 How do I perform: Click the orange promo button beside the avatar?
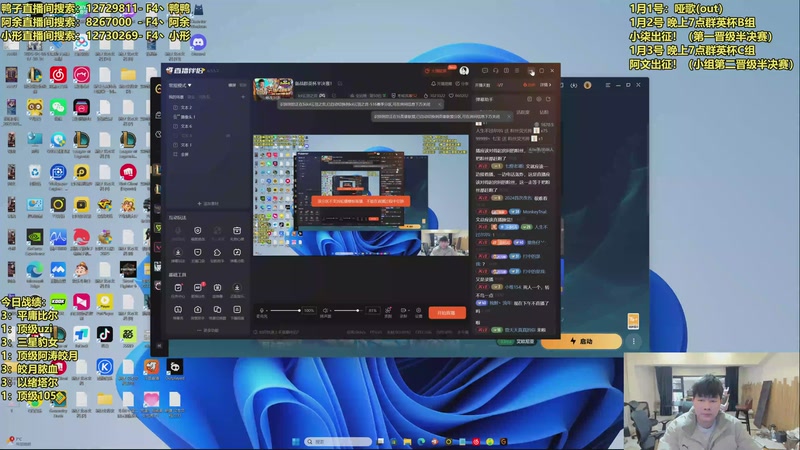(438, 70)
